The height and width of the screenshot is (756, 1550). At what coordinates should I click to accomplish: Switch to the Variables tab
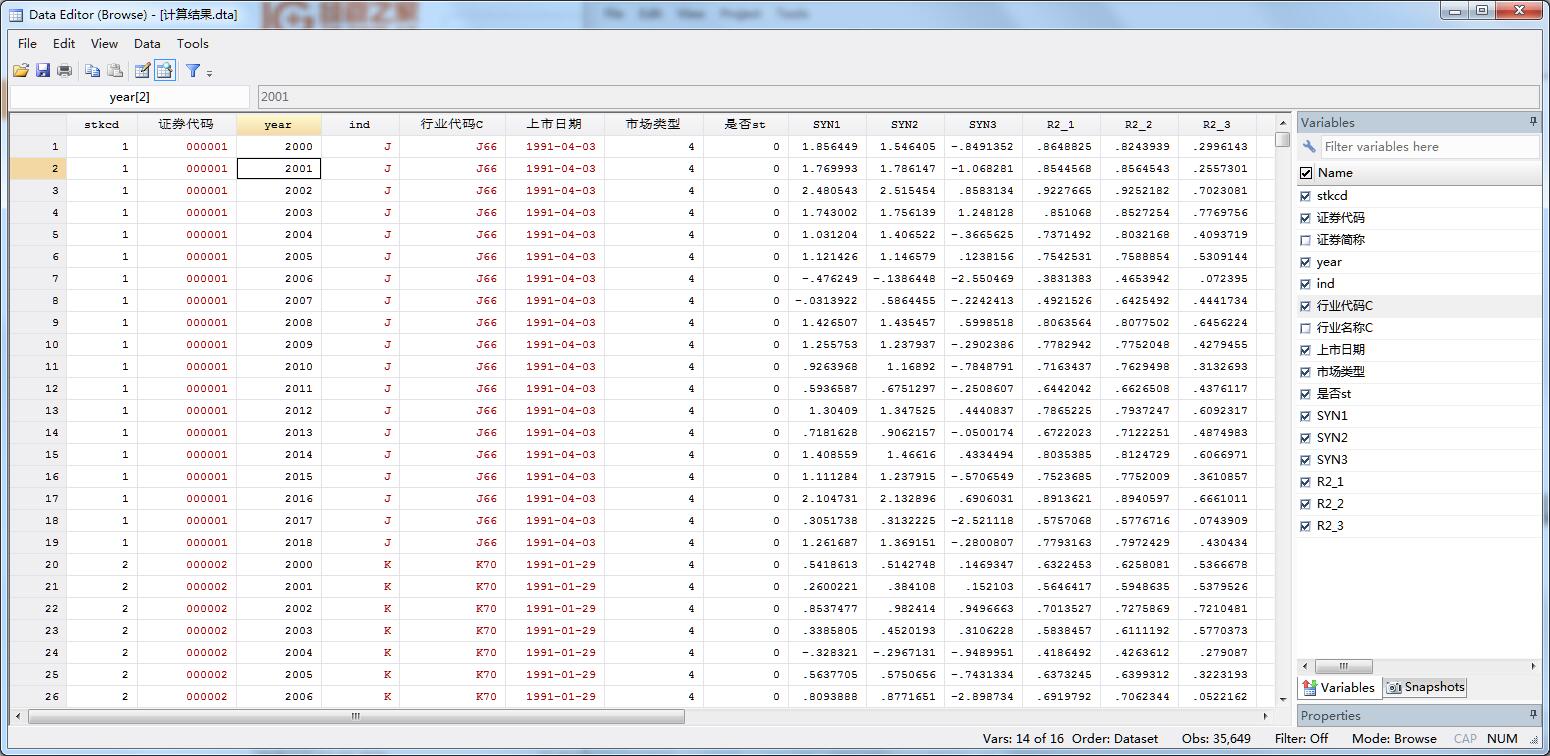click(x=1339, y=687)
